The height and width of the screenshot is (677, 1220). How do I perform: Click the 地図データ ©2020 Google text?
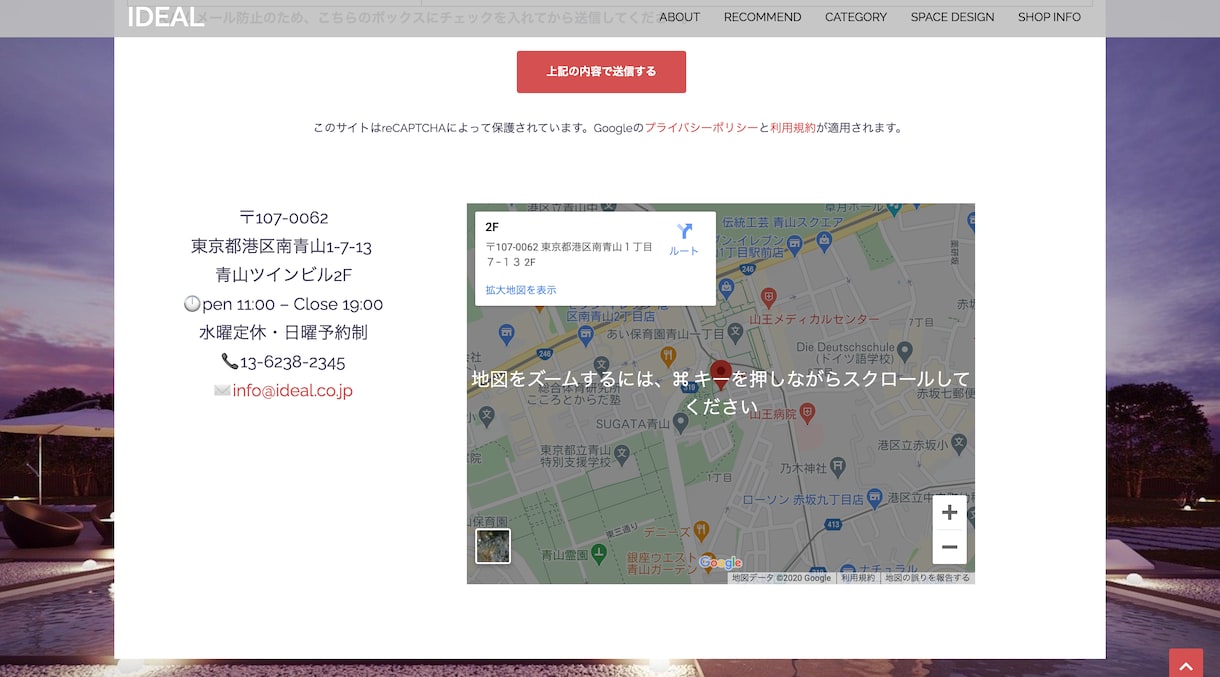[x=781, y=578]
